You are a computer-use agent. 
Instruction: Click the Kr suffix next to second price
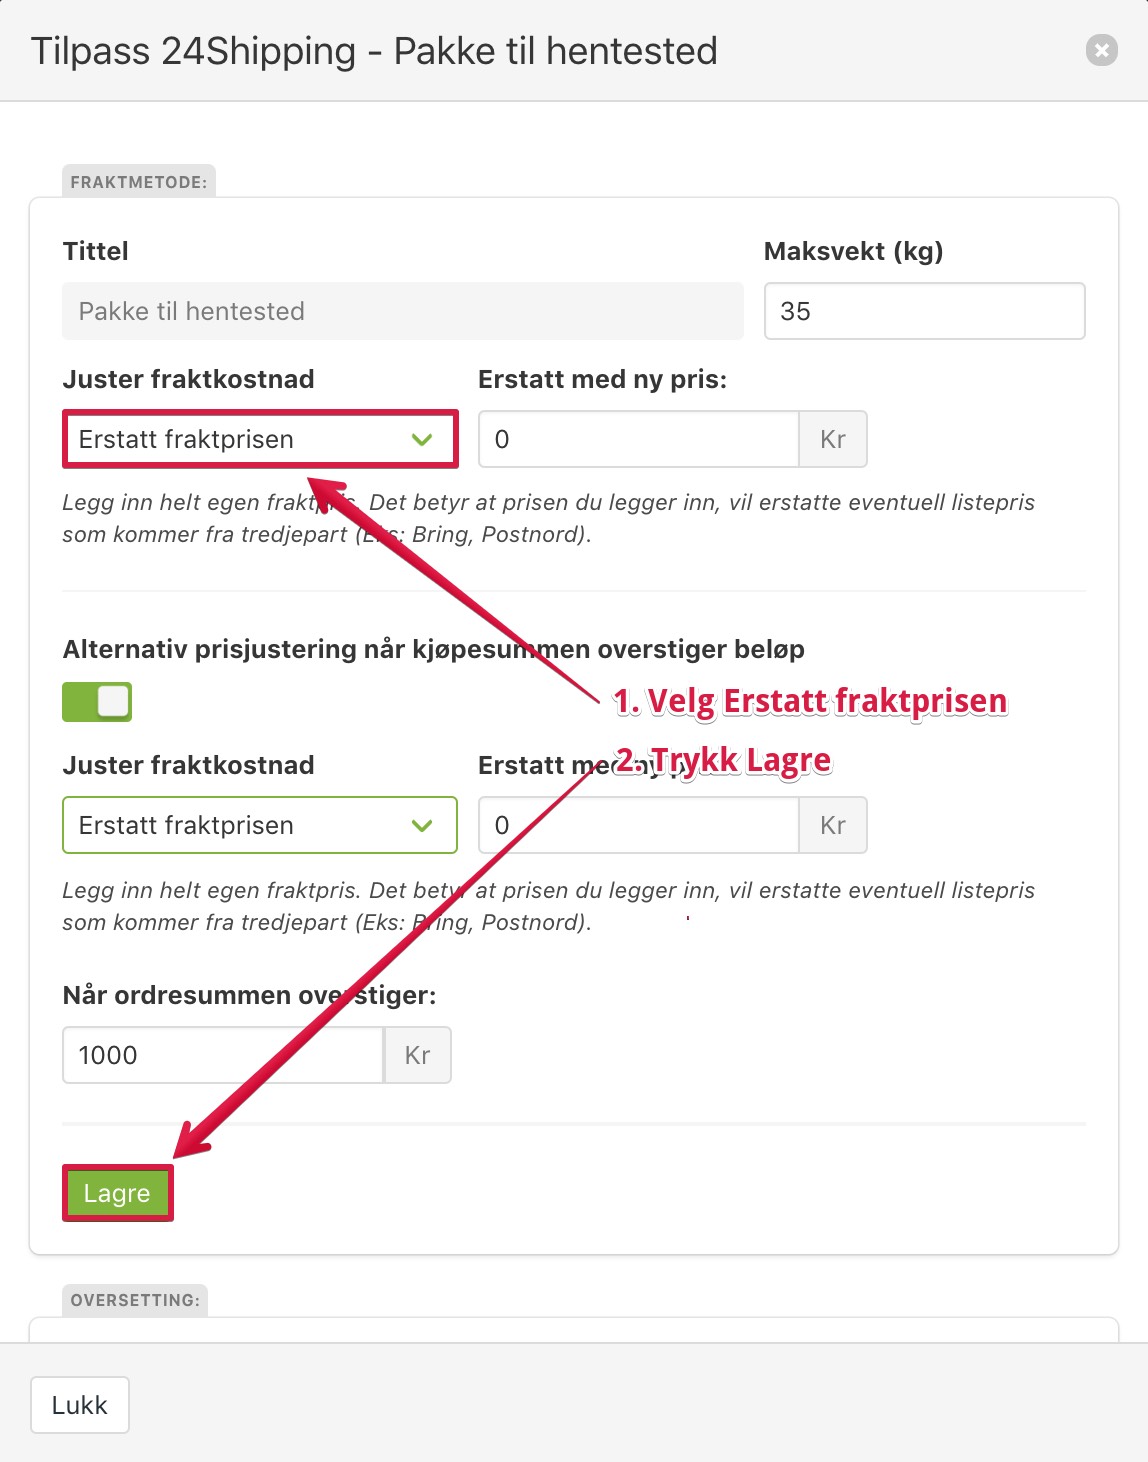833,825
